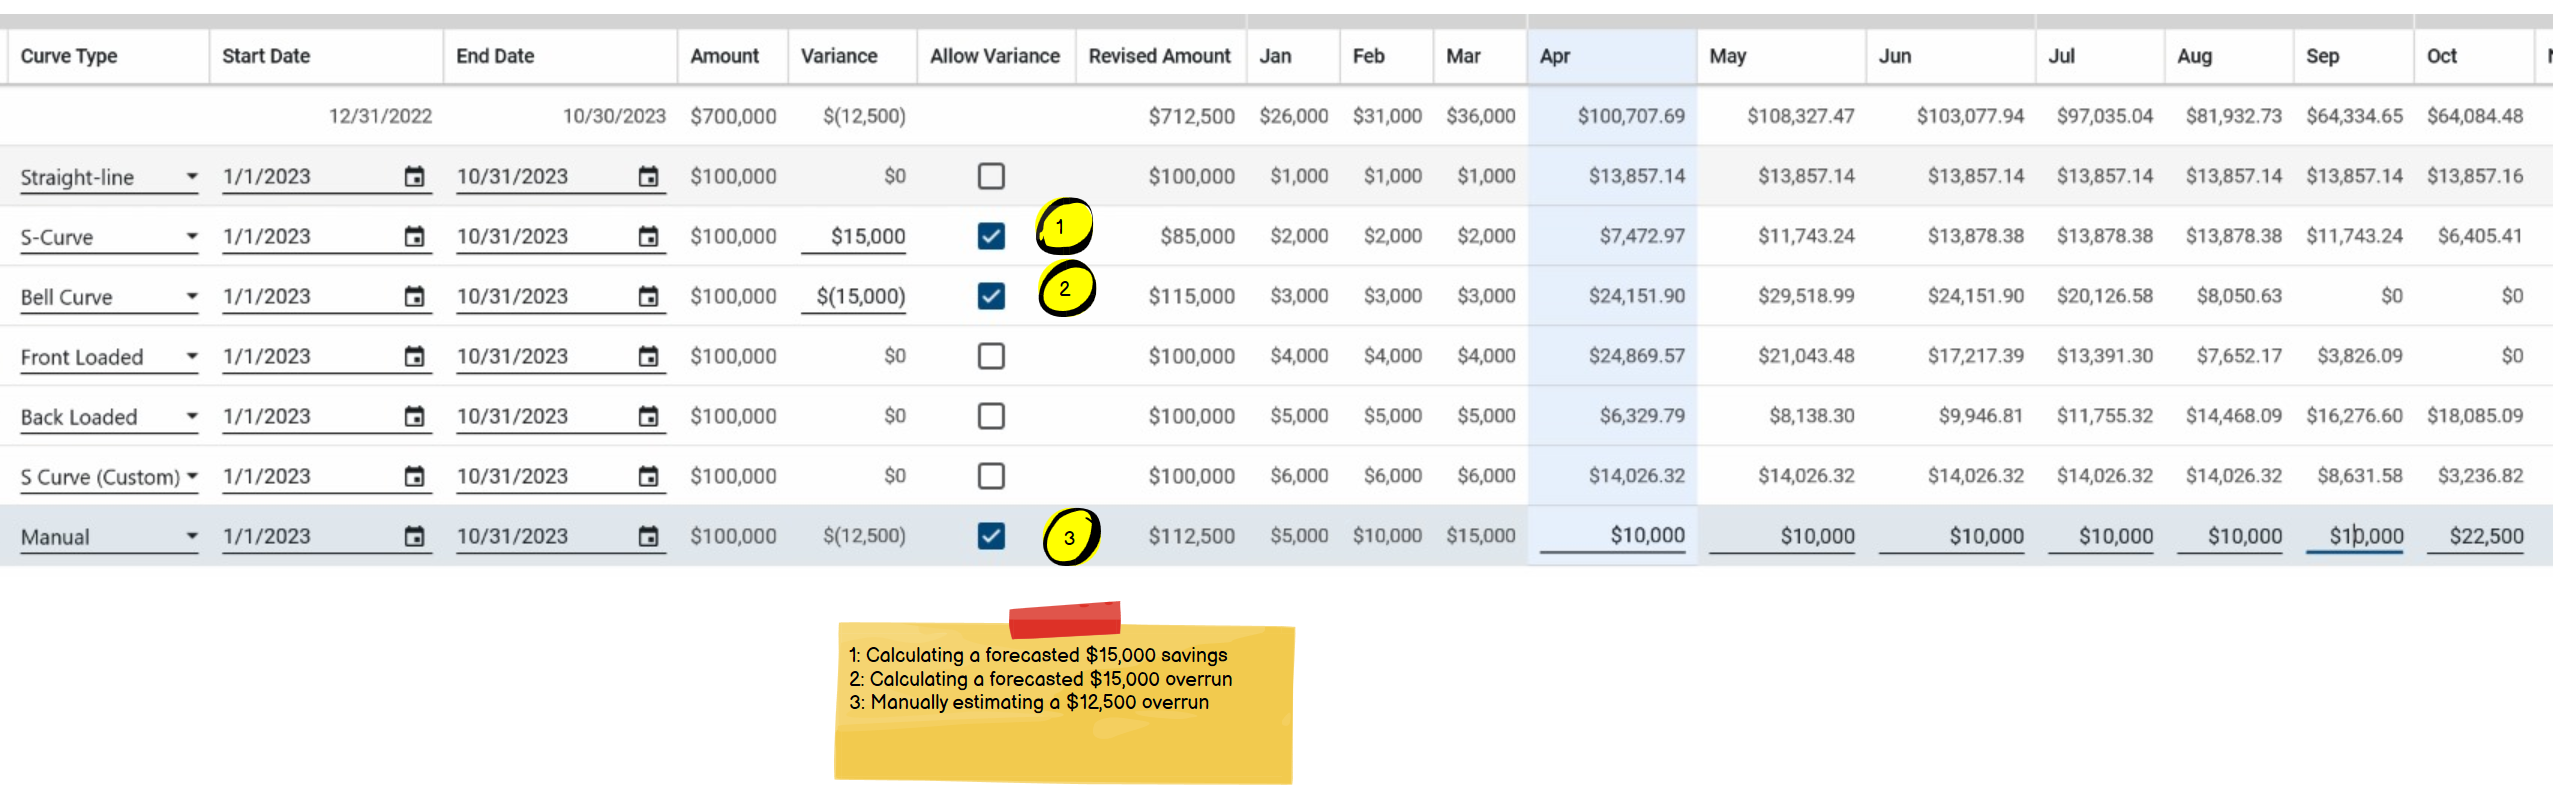
Task: Select the Apr column header
Action: pyautogui.click(x=1555, y=57)
